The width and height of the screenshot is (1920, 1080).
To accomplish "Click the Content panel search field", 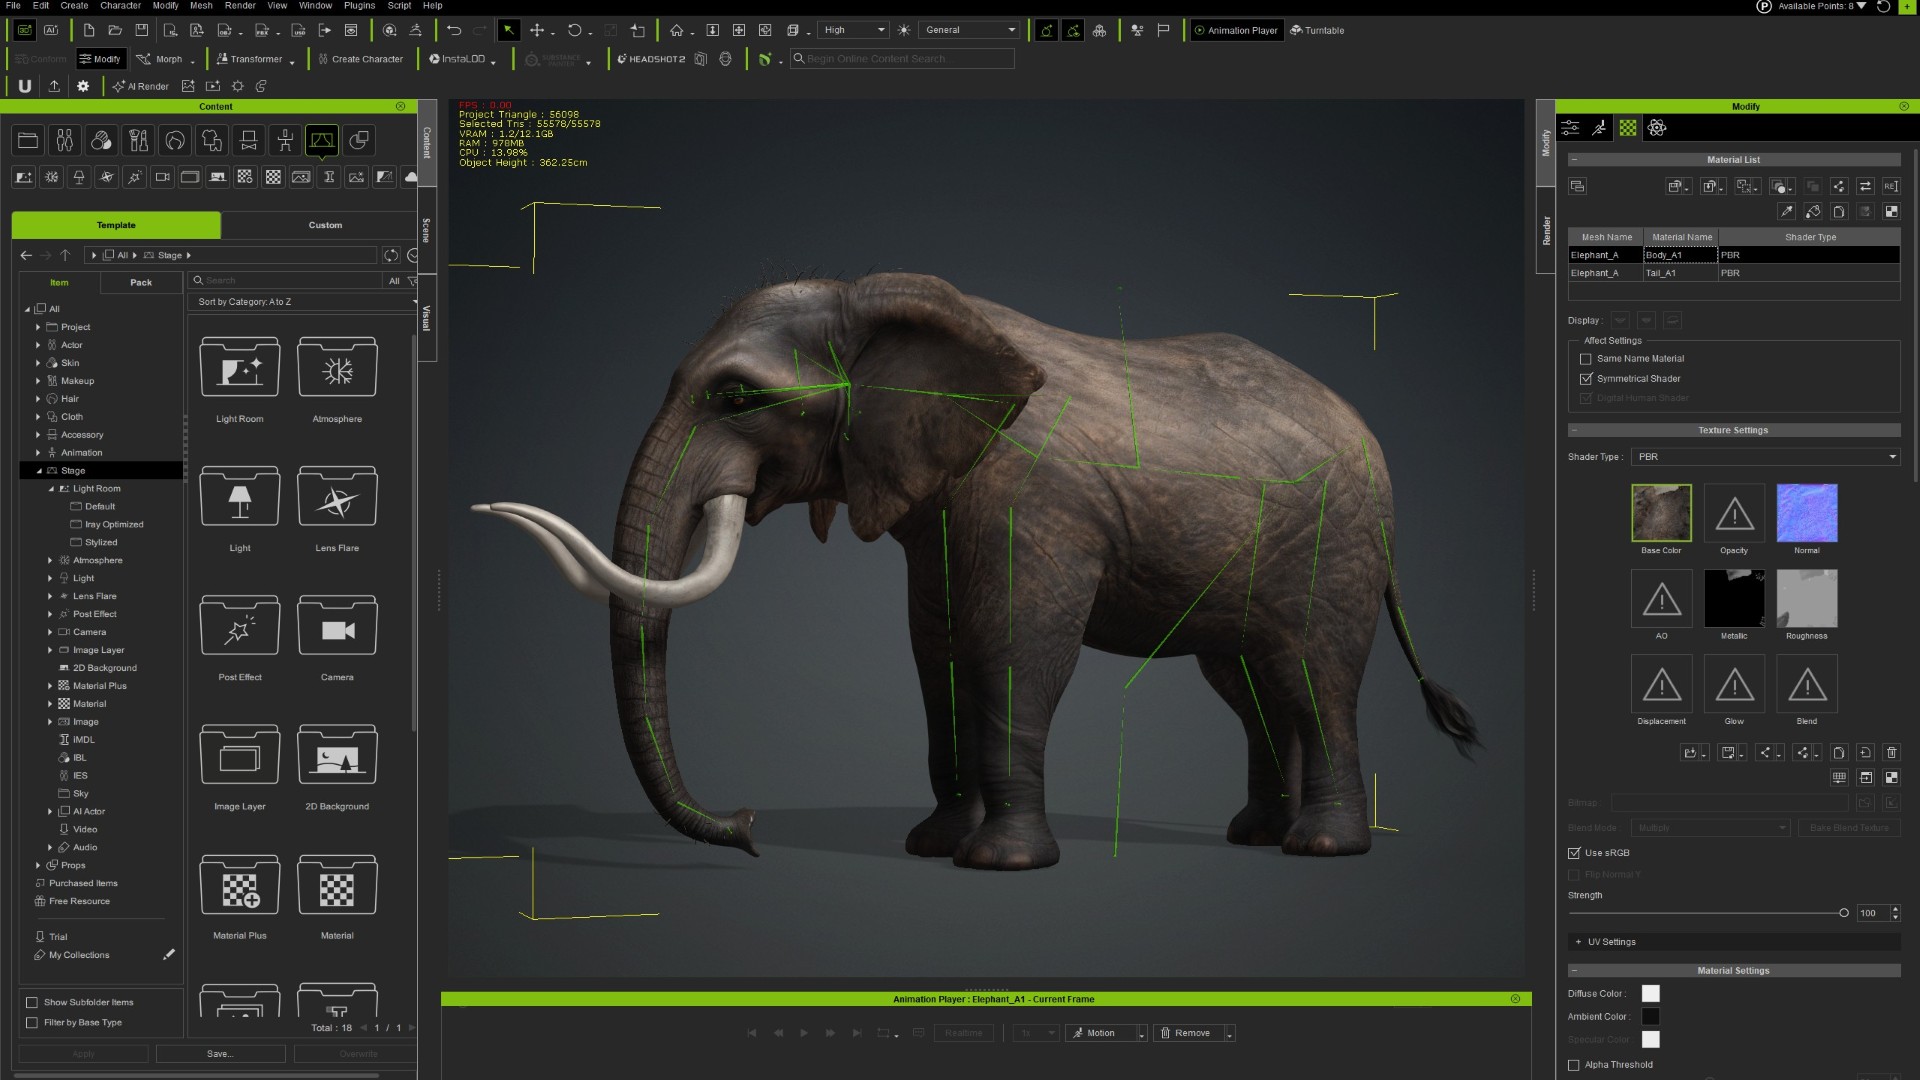I will (x=286, y=281).
